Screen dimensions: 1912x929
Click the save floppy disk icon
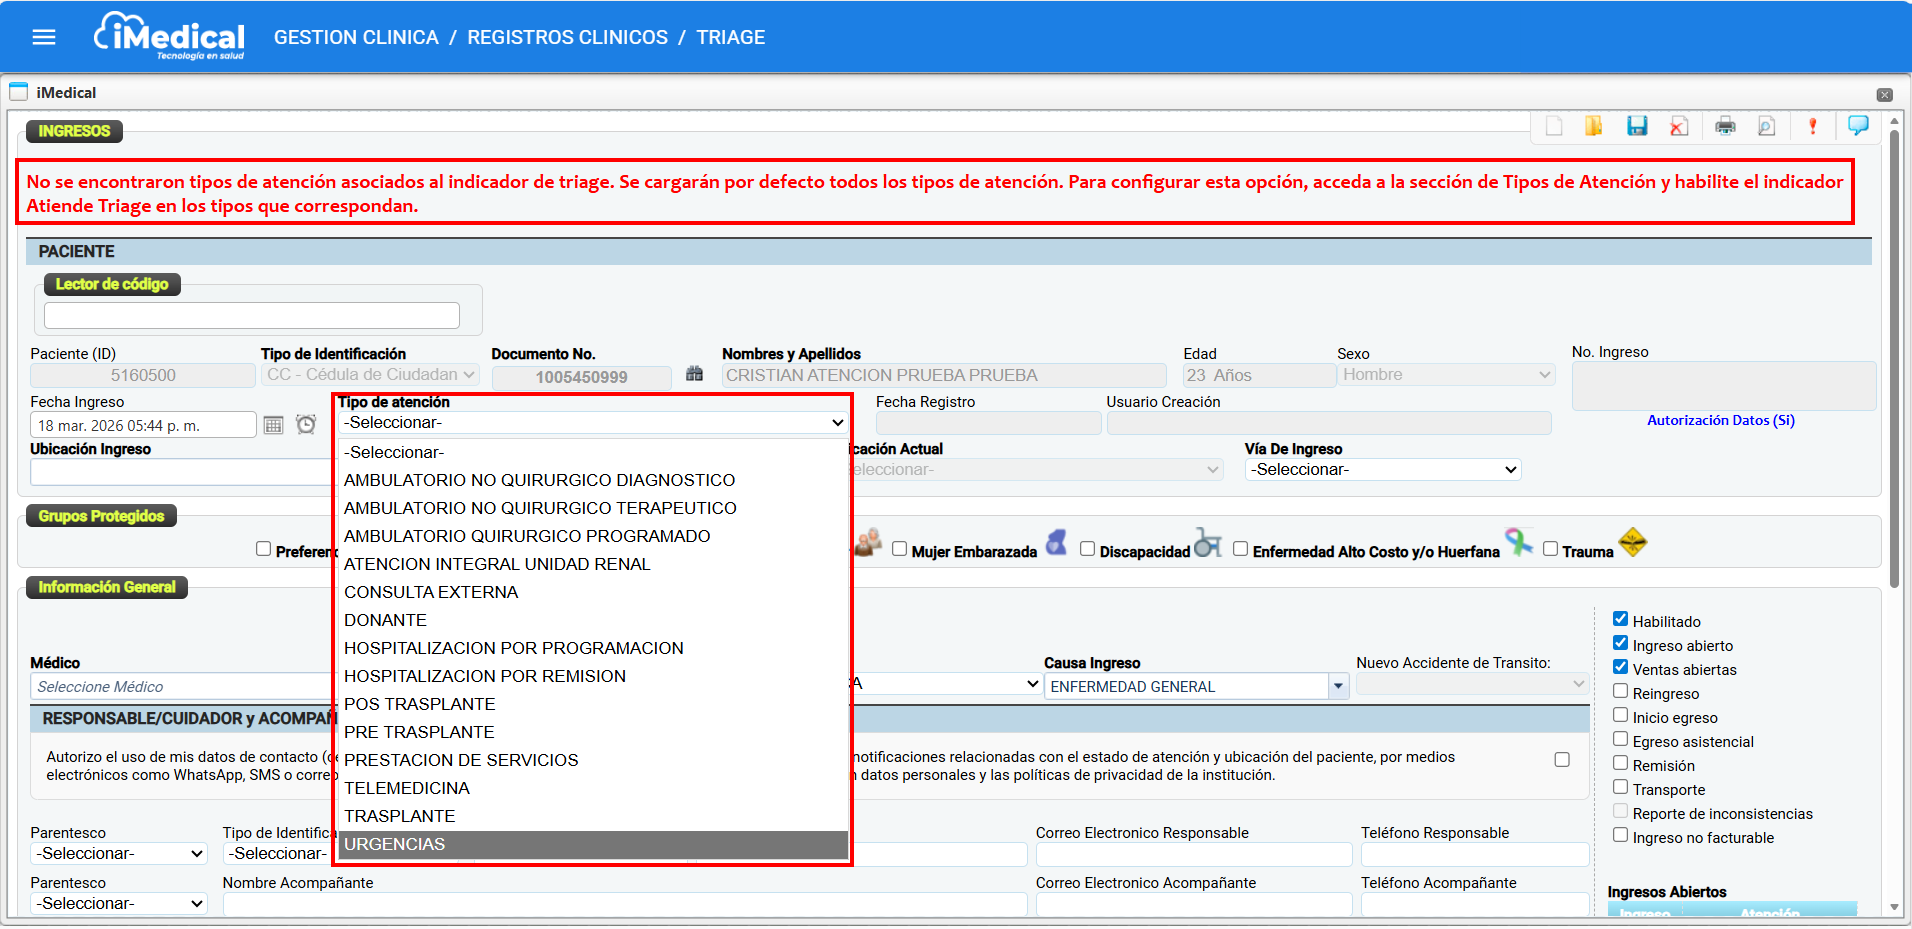[1637, 126]
